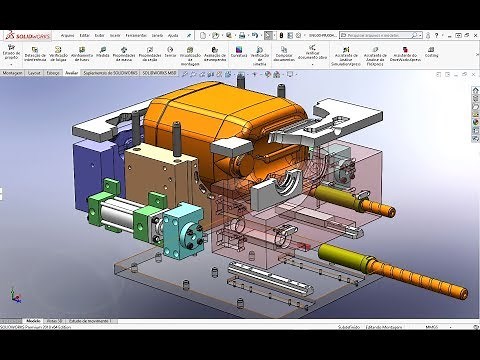Pin the menu bar with pushpin

189,35
